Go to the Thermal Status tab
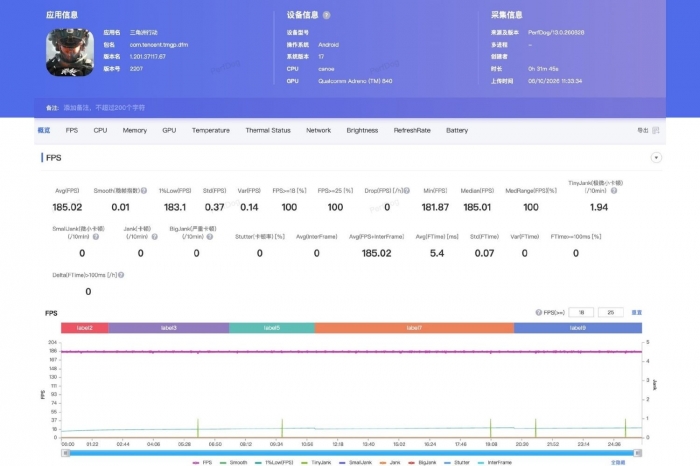This screenshot has width=700, height=466. pos(268,130)
